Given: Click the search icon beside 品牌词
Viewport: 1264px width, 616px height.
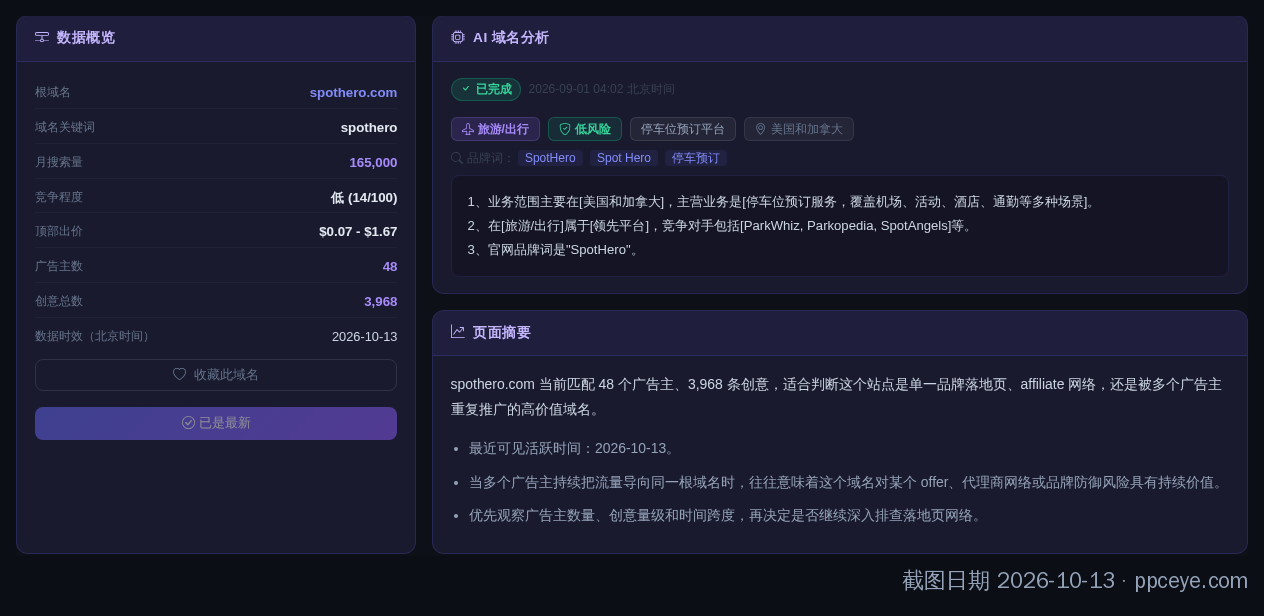Looking at the screenshot, I should pyautogui.click(x=457, y=158).
